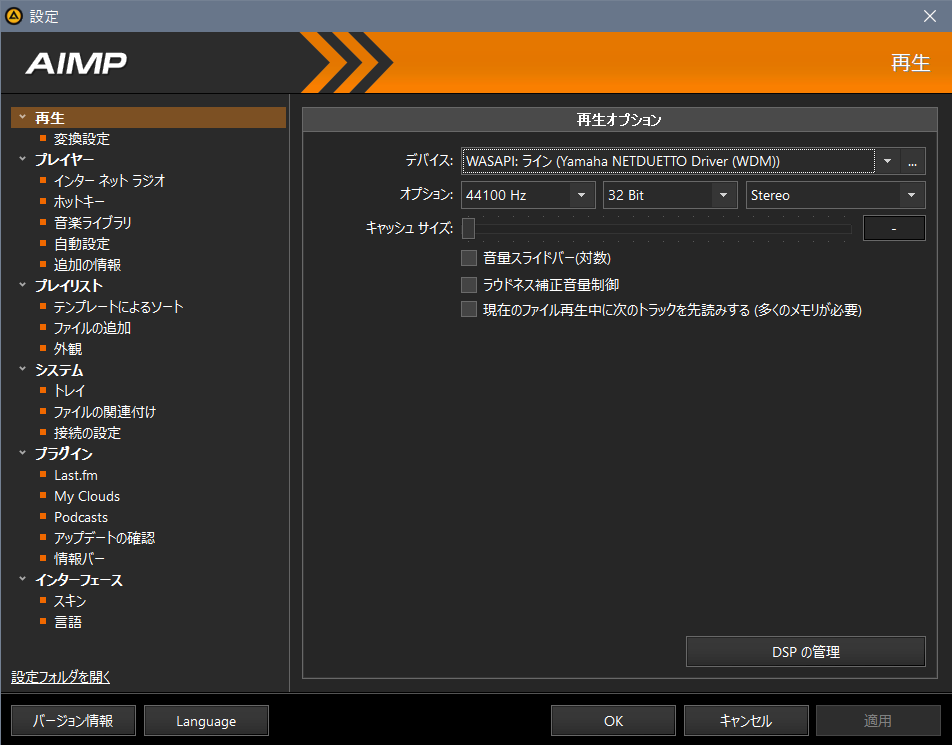Click the キャッシュ サイズ slider thumb
This screenshot has height=745, width=952.
click(x=468, y=228)
